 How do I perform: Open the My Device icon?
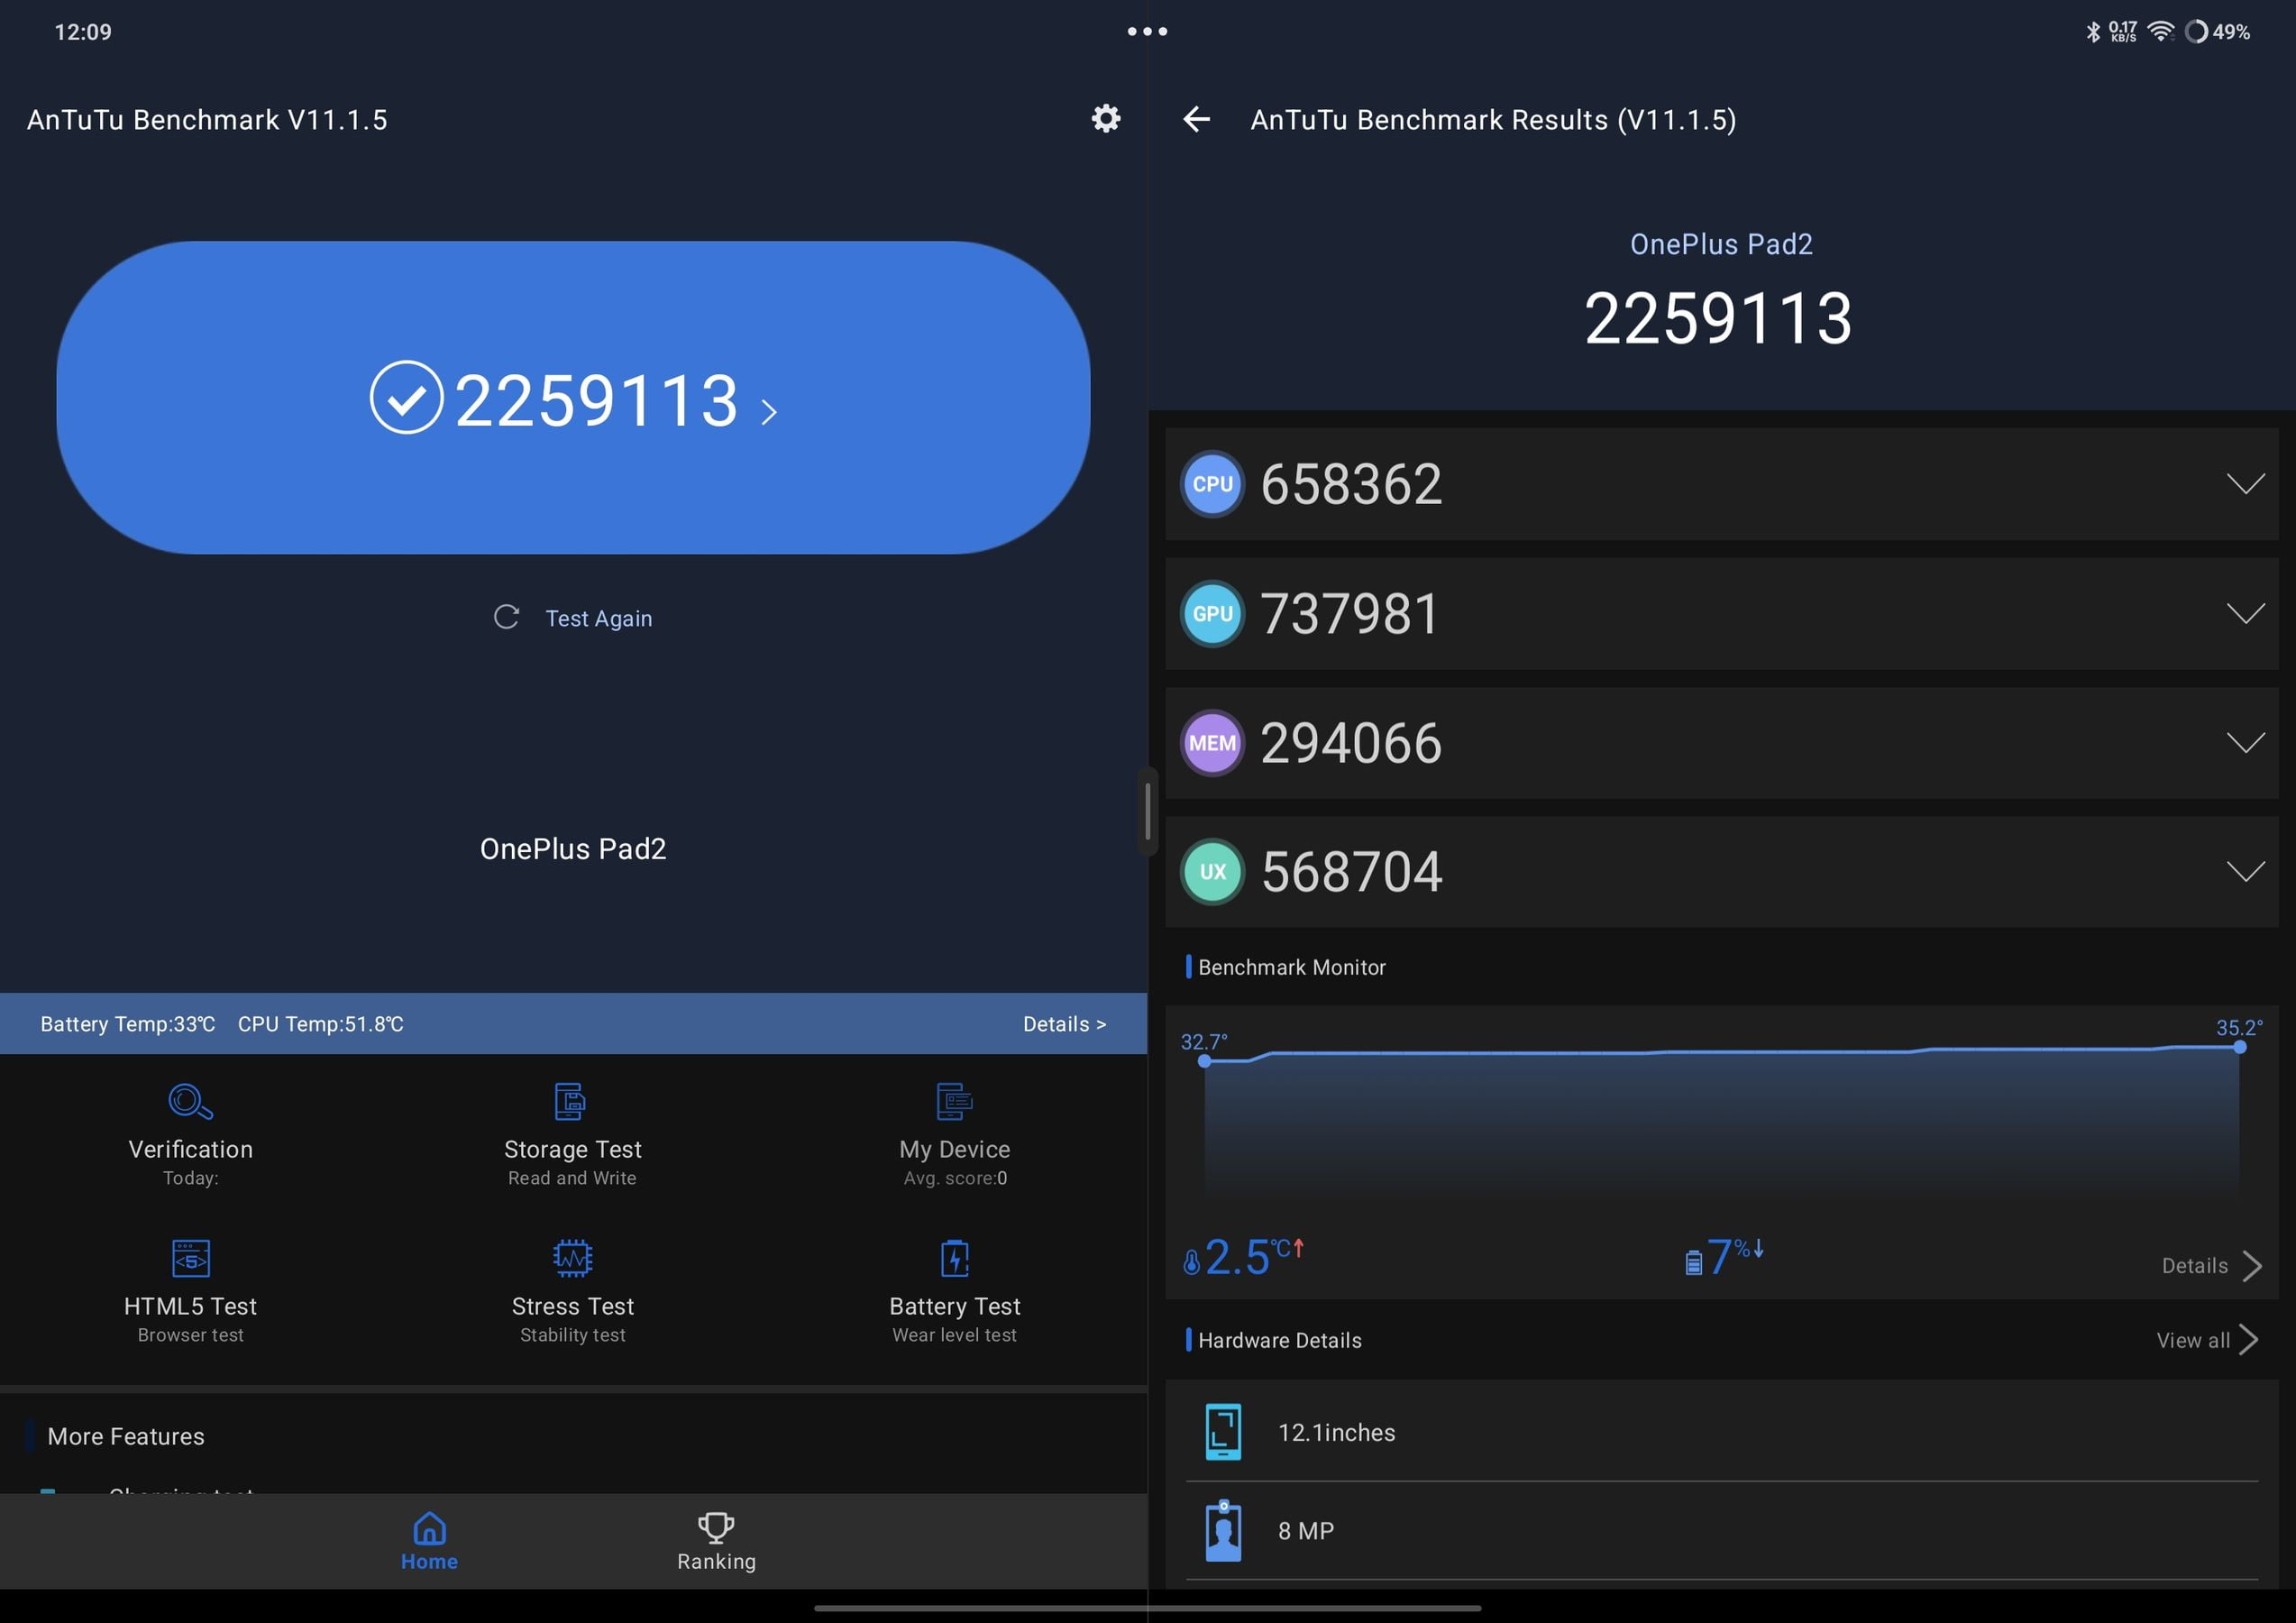(x=954, y=1101)
